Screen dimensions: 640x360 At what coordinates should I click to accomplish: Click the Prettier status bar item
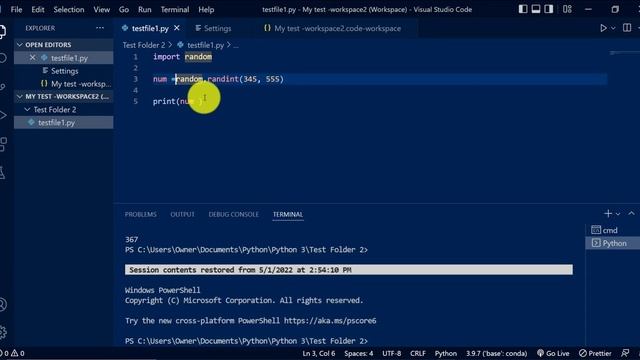click(595, 353)
